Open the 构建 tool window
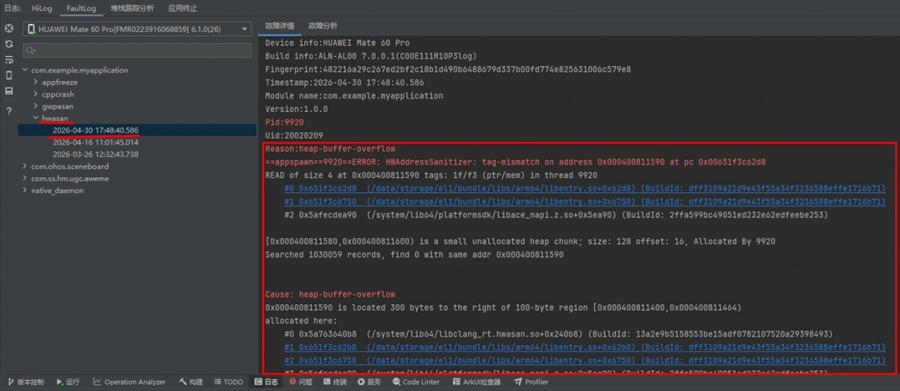 point(191,382)
